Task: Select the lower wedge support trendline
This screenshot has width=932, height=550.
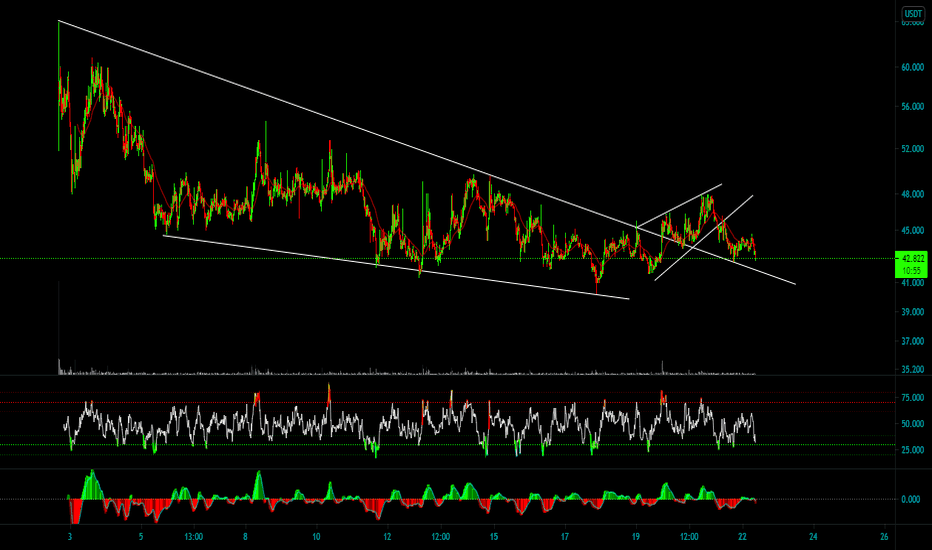Action: click(x=396, y=267)
